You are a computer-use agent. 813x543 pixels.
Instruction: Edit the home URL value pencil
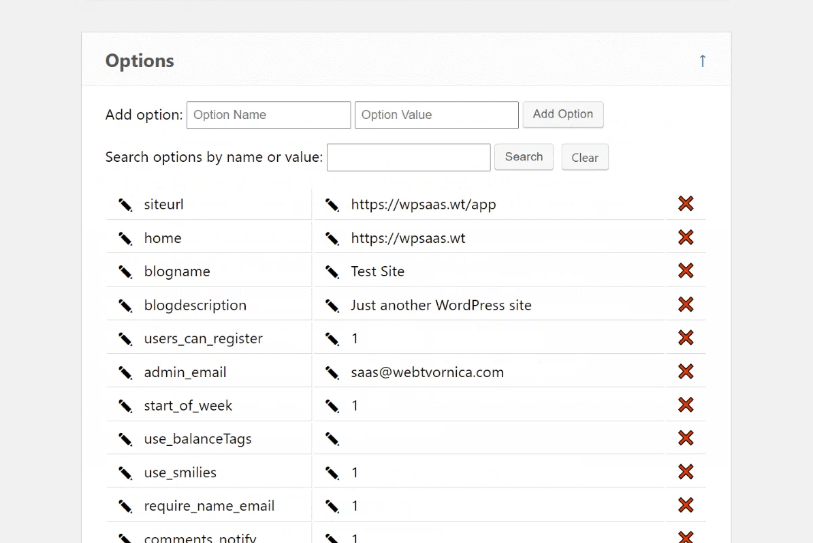point(332,239)
